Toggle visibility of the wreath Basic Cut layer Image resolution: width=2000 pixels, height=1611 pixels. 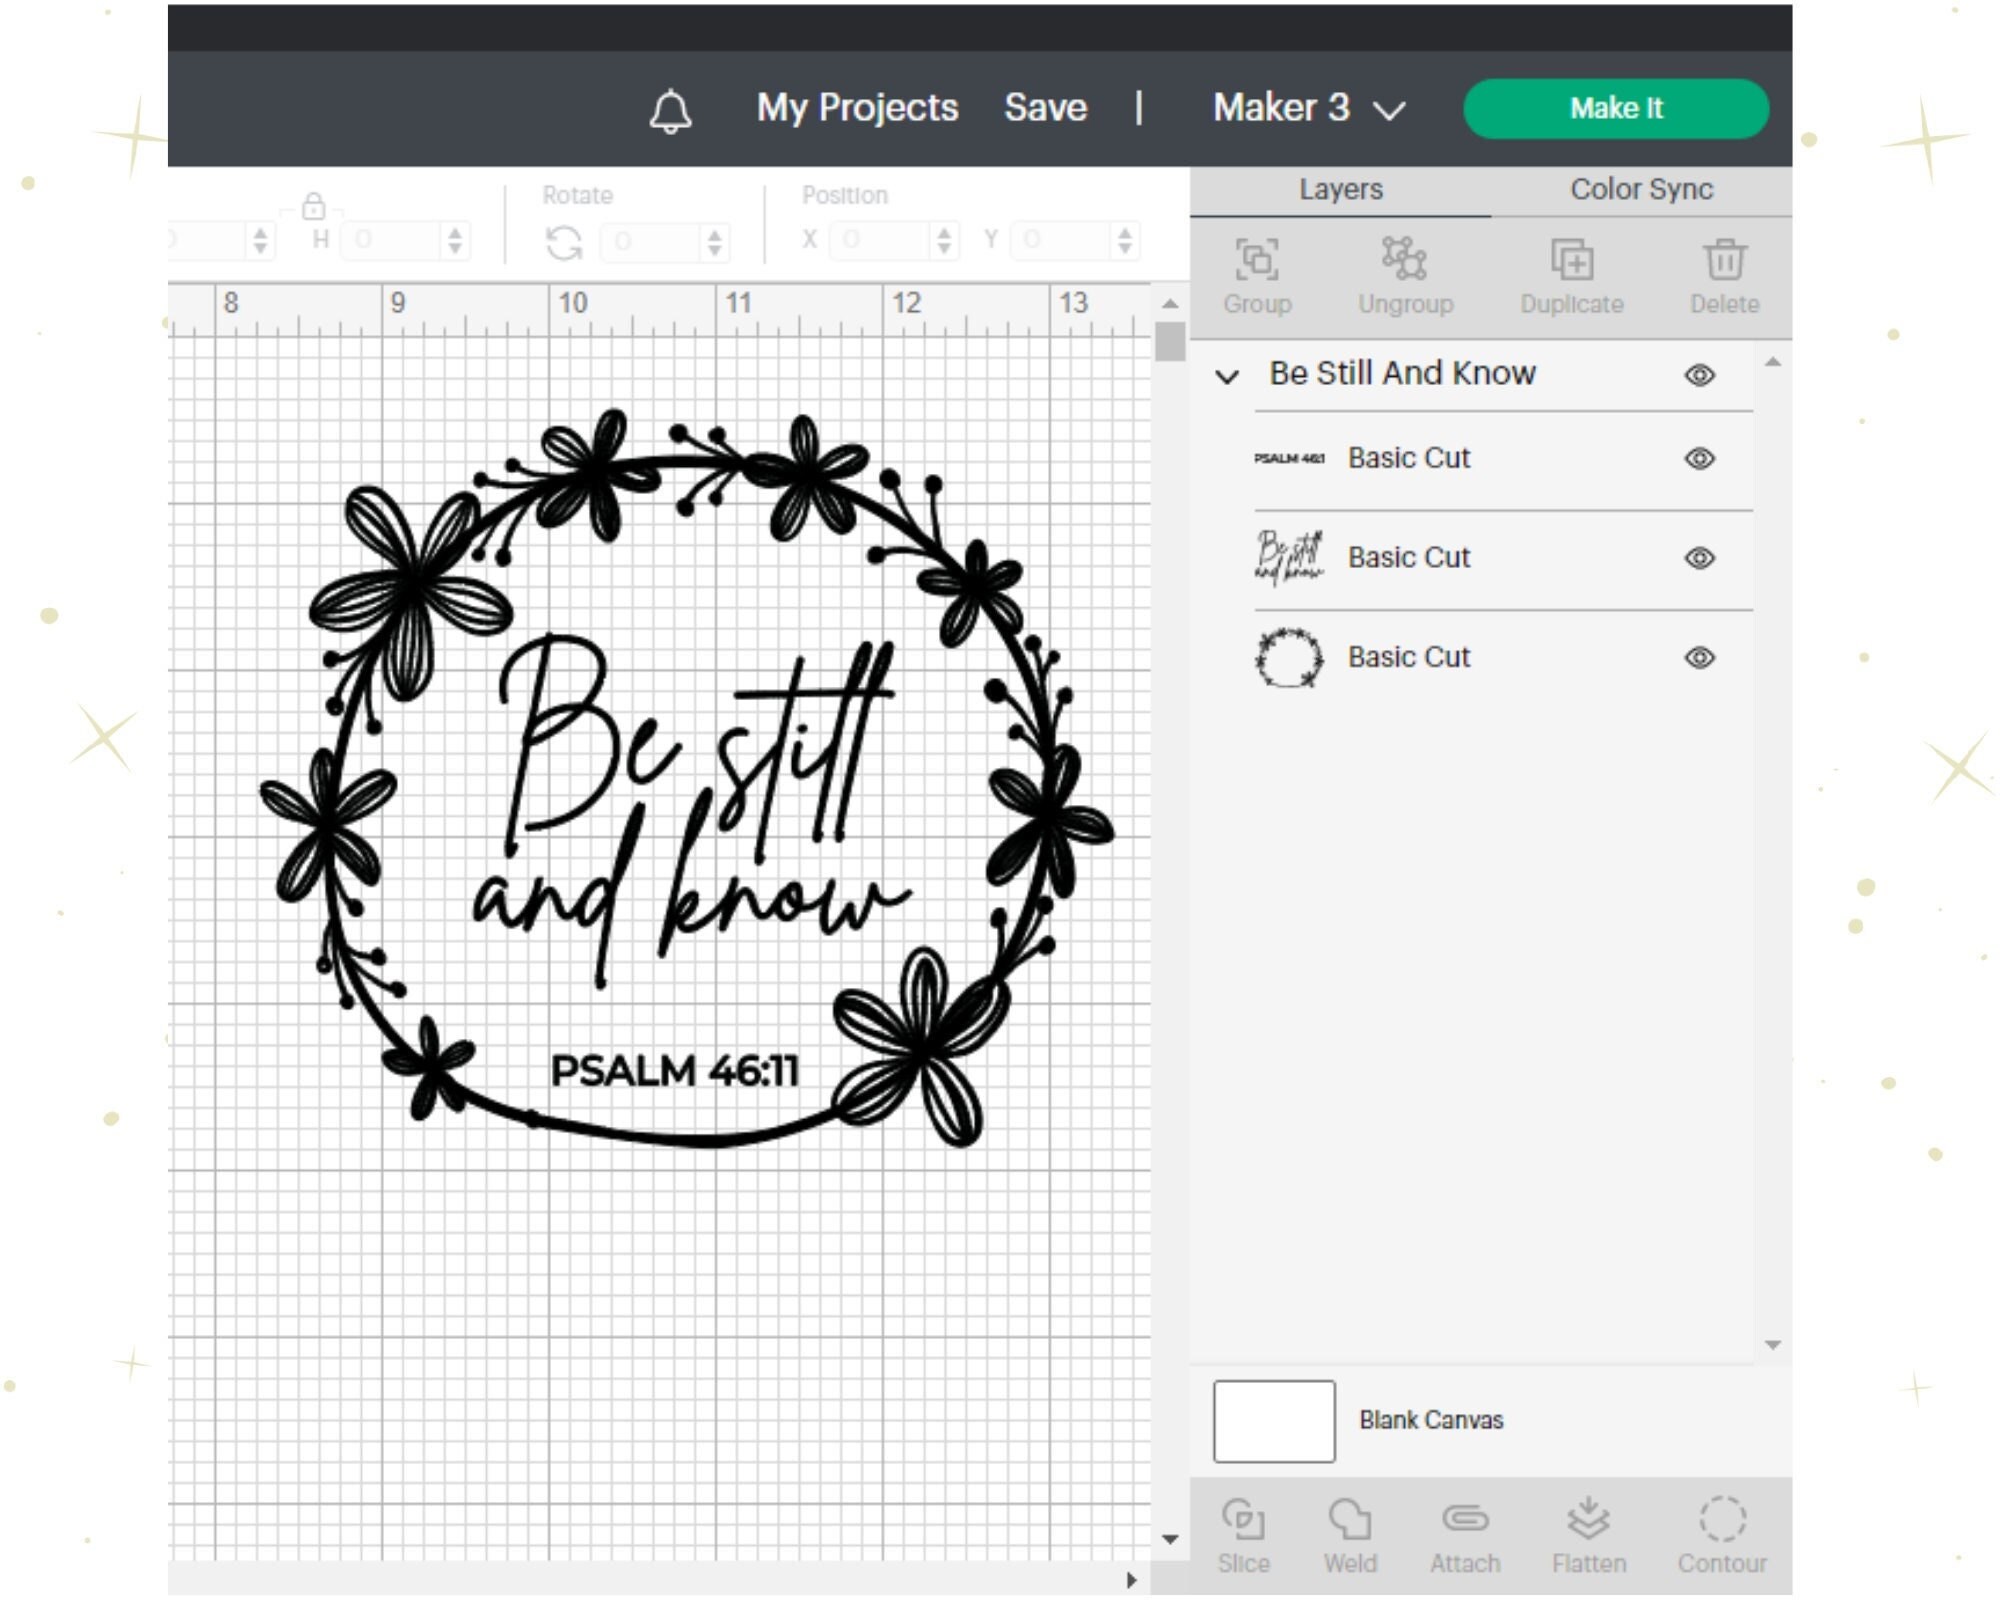tap(1700, 657)
